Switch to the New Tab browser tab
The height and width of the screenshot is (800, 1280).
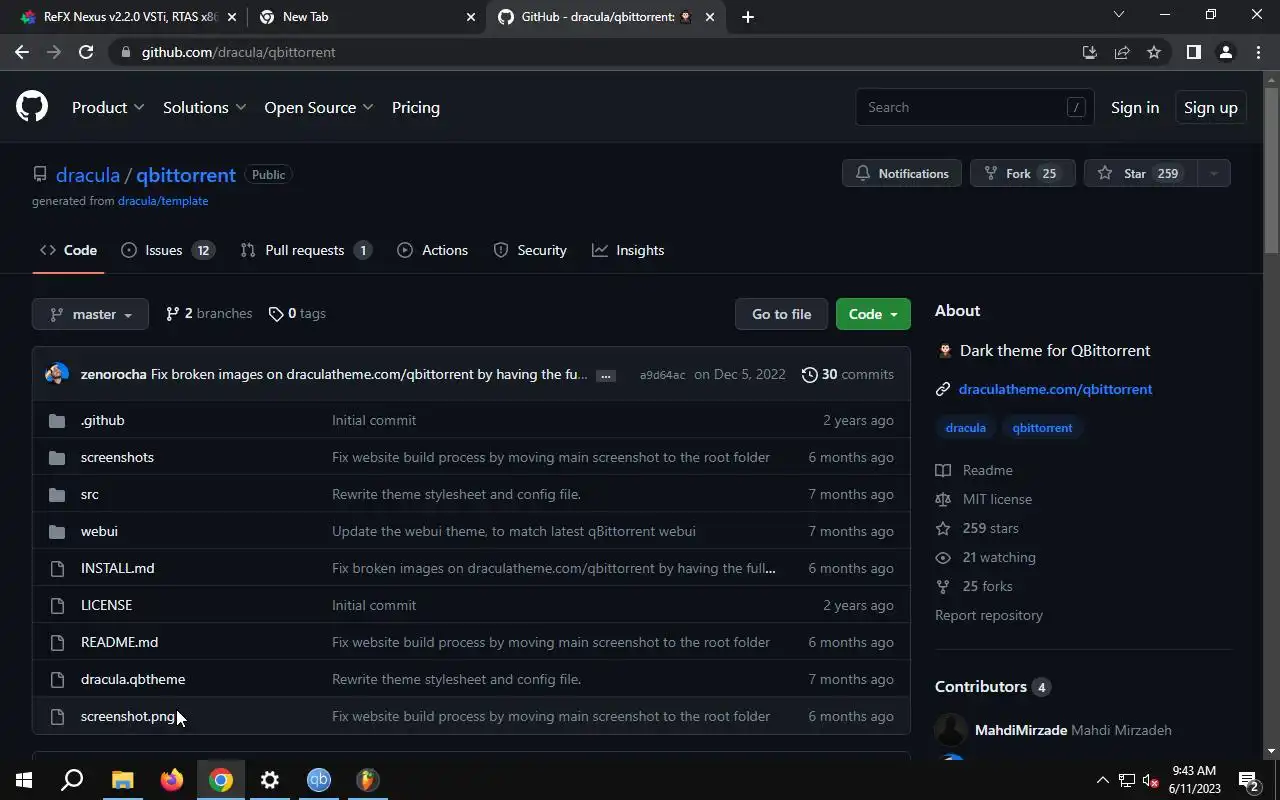click(367, 17)
